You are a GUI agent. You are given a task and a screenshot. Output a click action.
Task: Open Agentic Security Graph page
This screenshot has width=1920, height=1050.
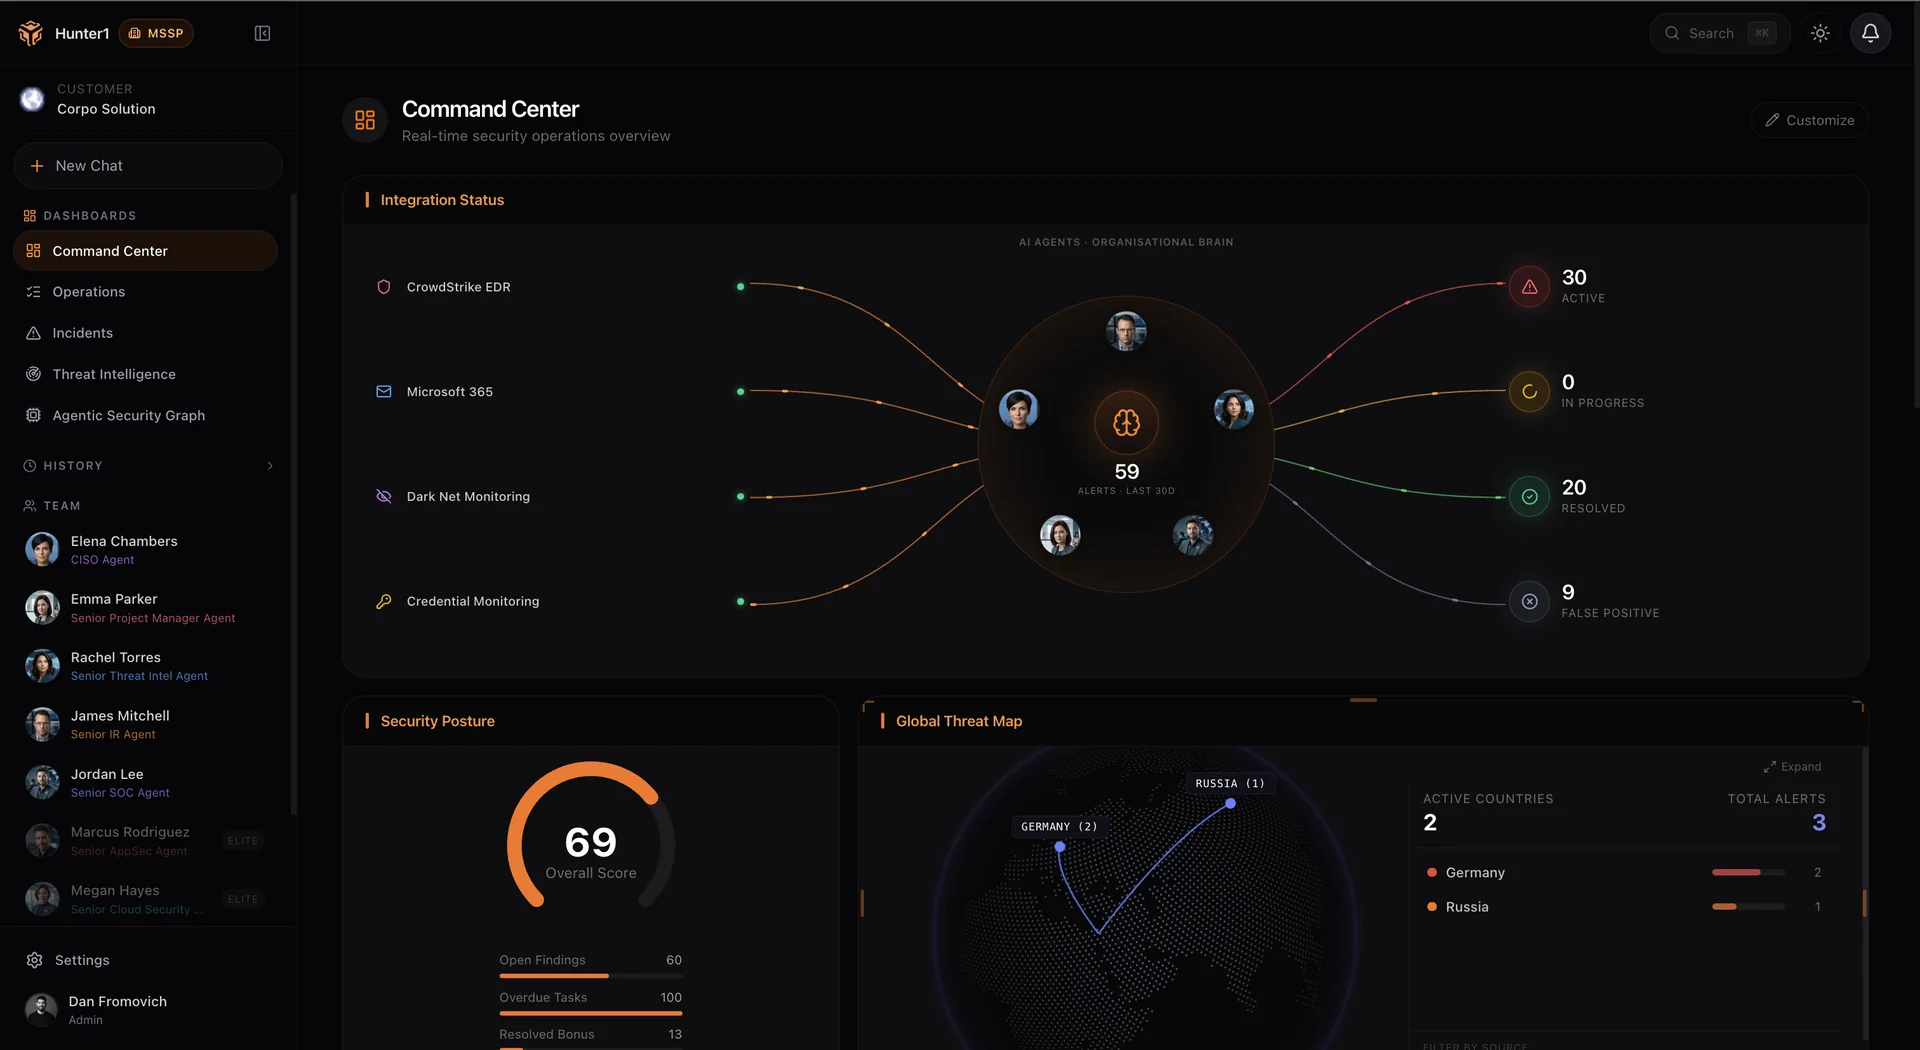pos(146,415)
